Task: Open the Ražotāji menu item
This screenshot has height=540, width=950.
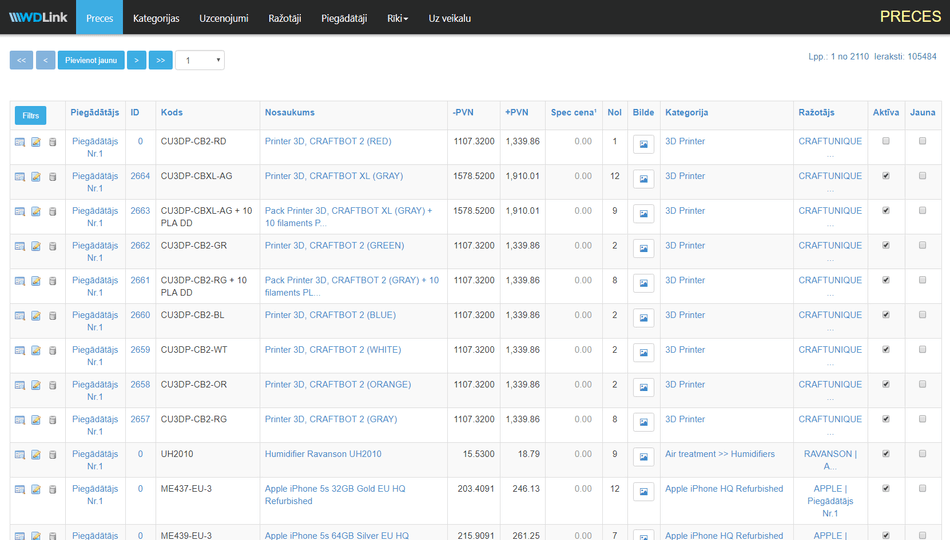Action: click(x=284, y=18)
